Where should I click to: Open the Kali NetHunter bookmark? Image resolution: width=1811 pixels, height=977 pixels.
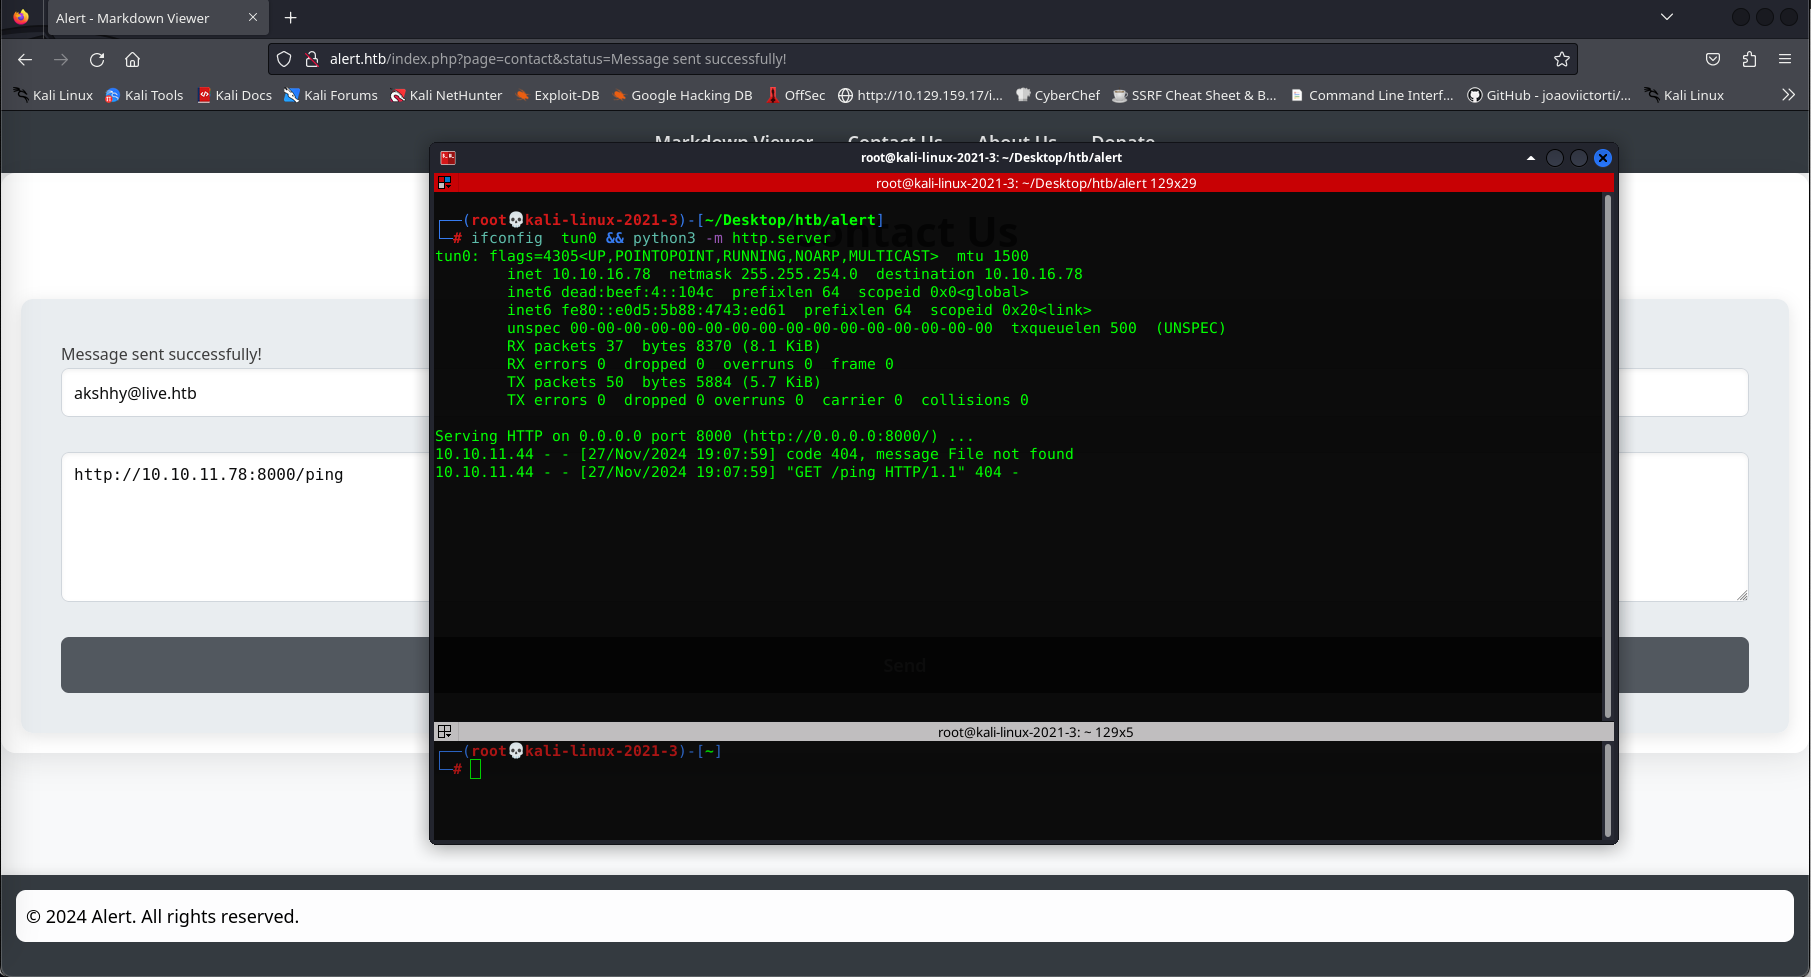(447, 95)
